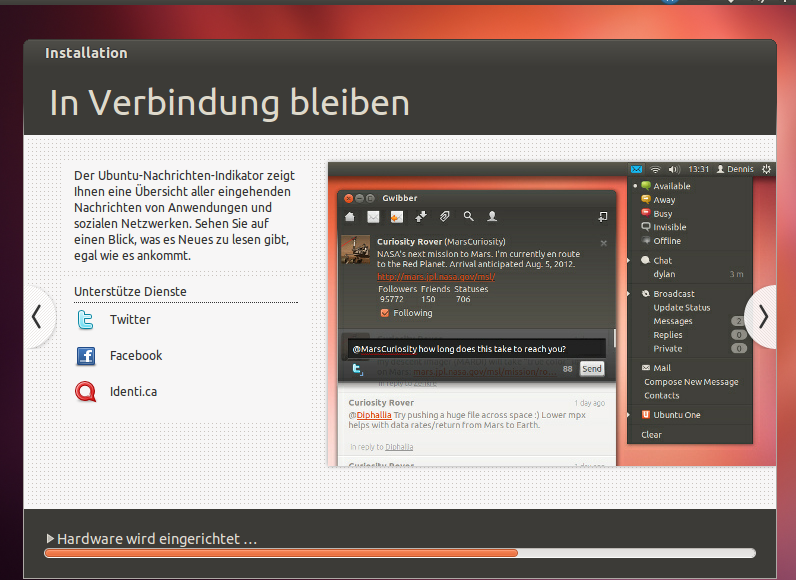The image size is (796, 580).
Task: Click the Identi.ca icon in services list
Action: click(85, 392)
